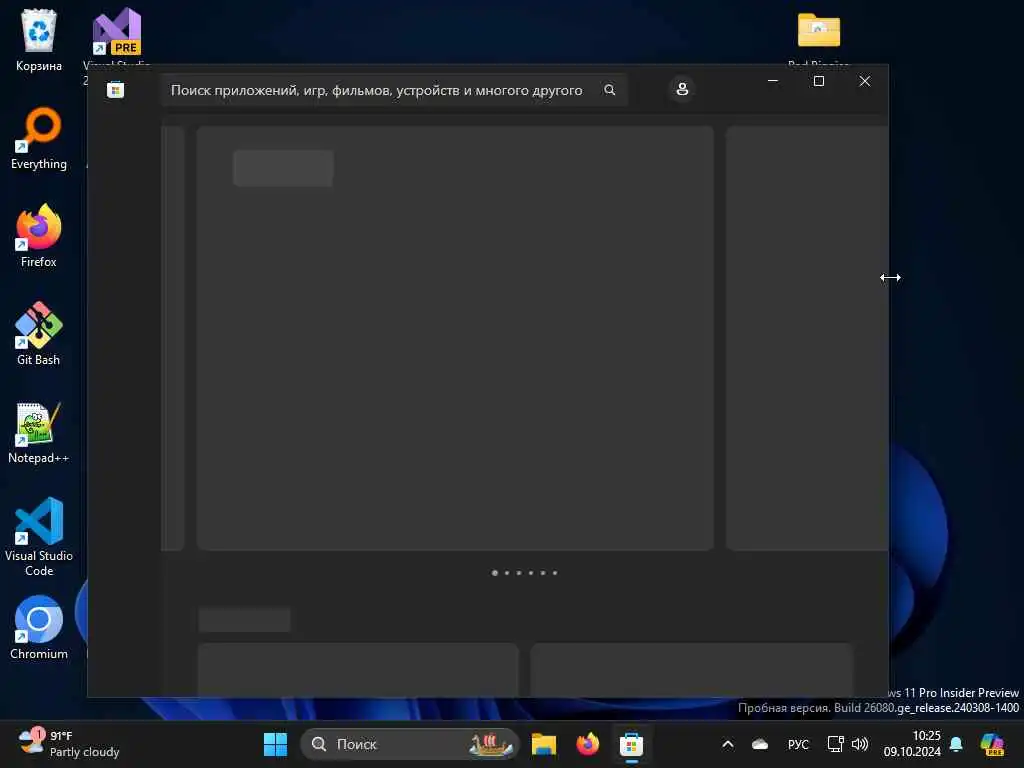Open Firefox from the taskbar
This screenshot has height=768, width=1024.
(588, 744)
